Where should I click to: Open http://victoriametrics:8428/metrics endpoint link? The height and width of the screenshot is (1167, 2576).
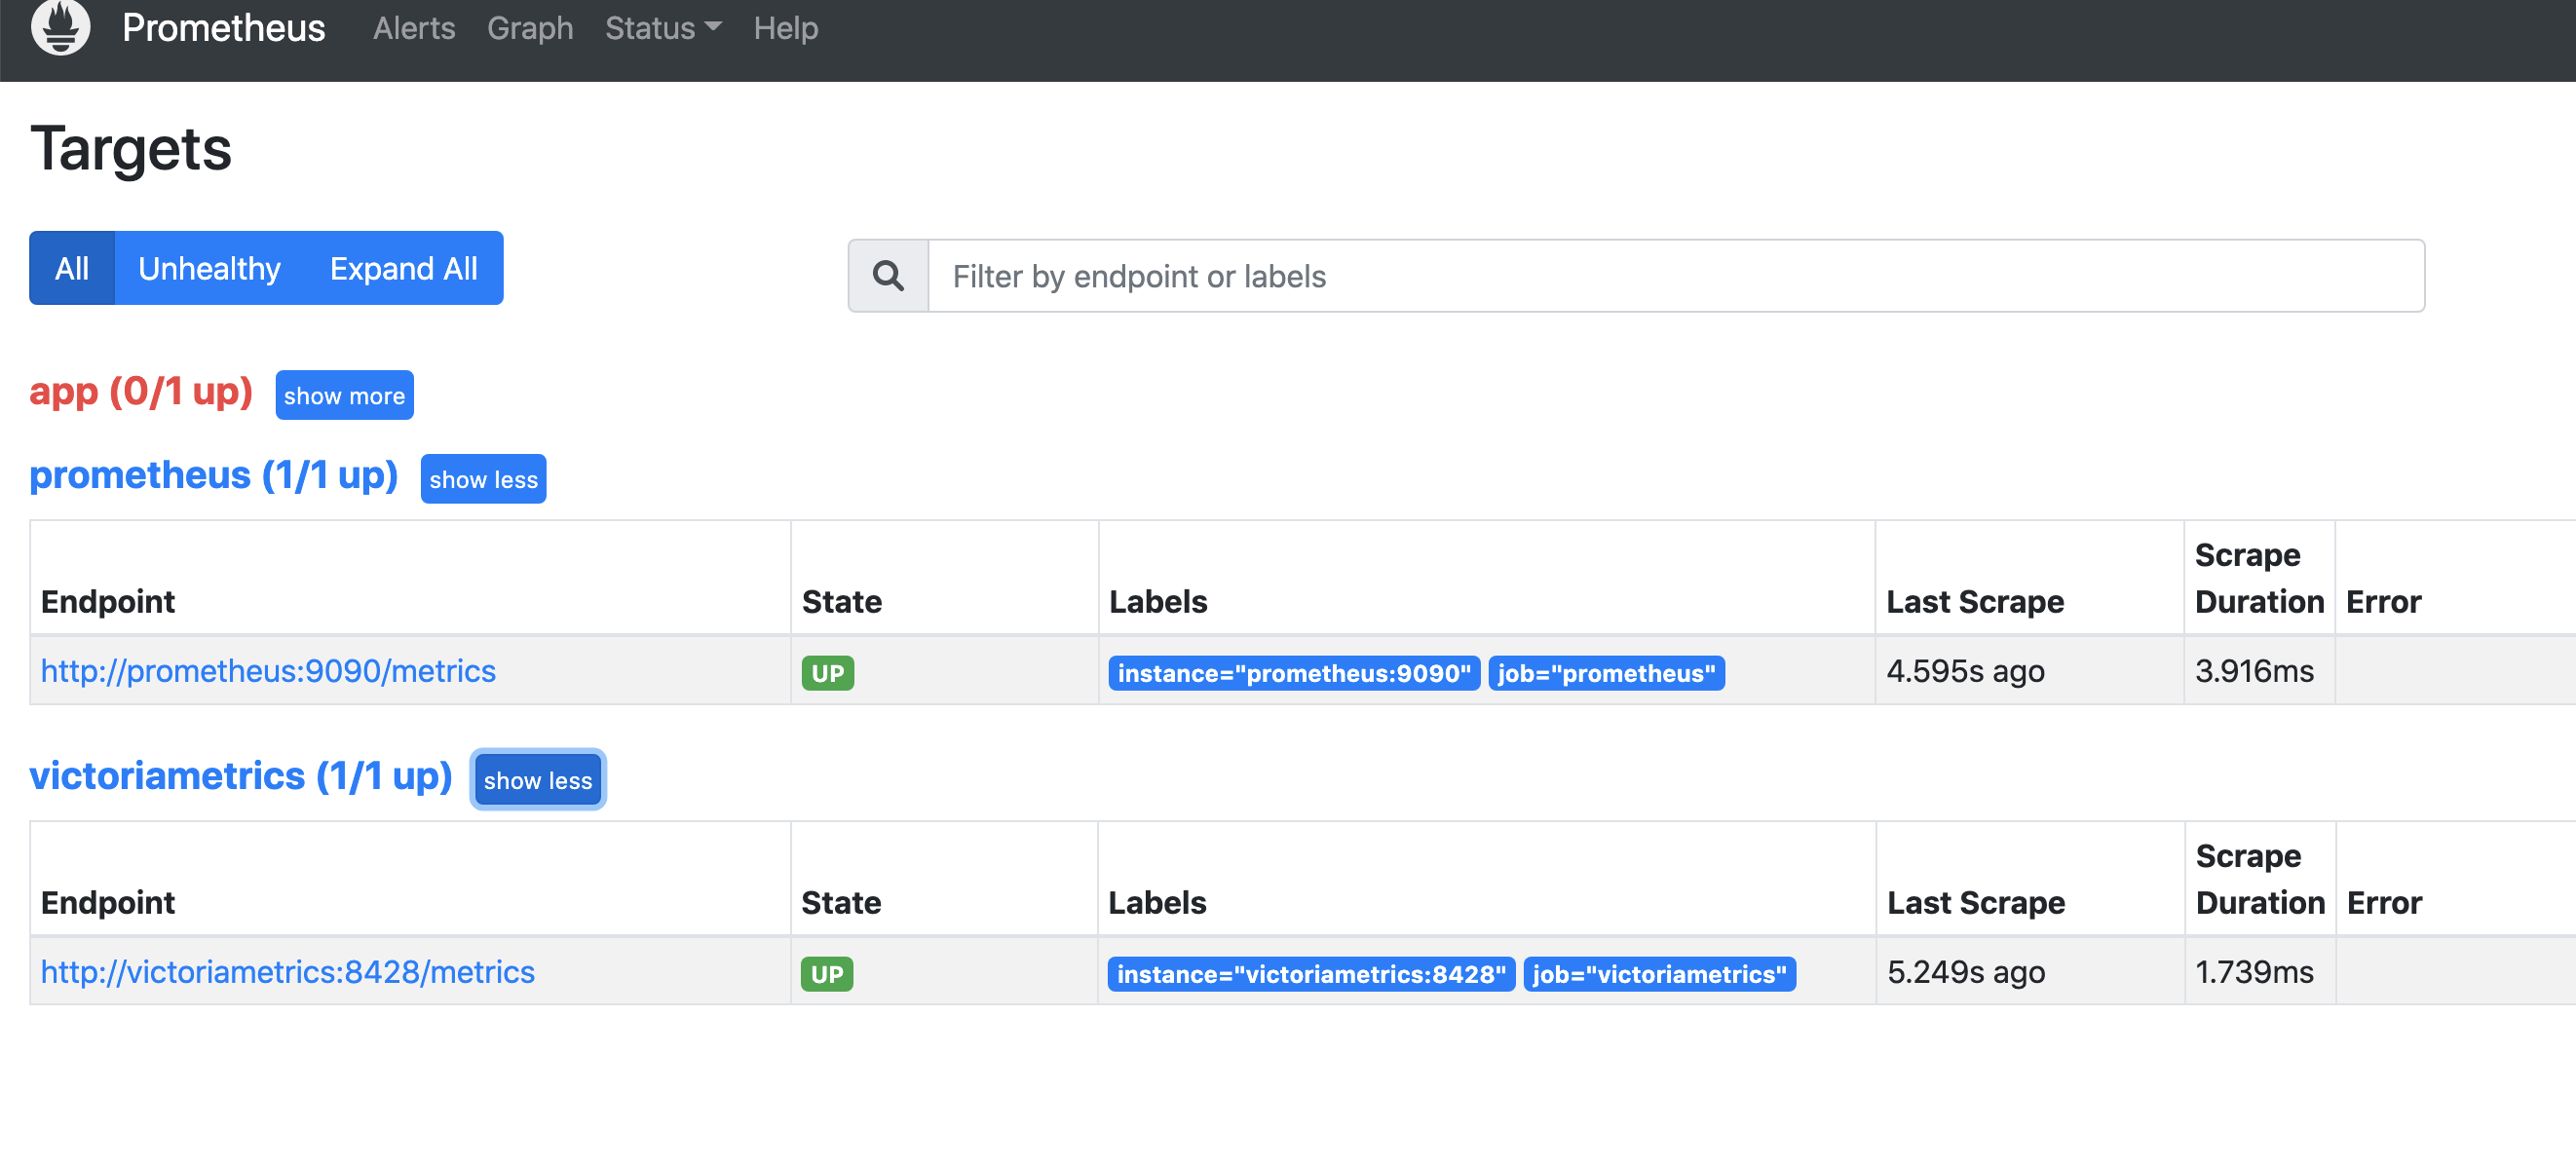pyautogui.click(x=288, y=972)
